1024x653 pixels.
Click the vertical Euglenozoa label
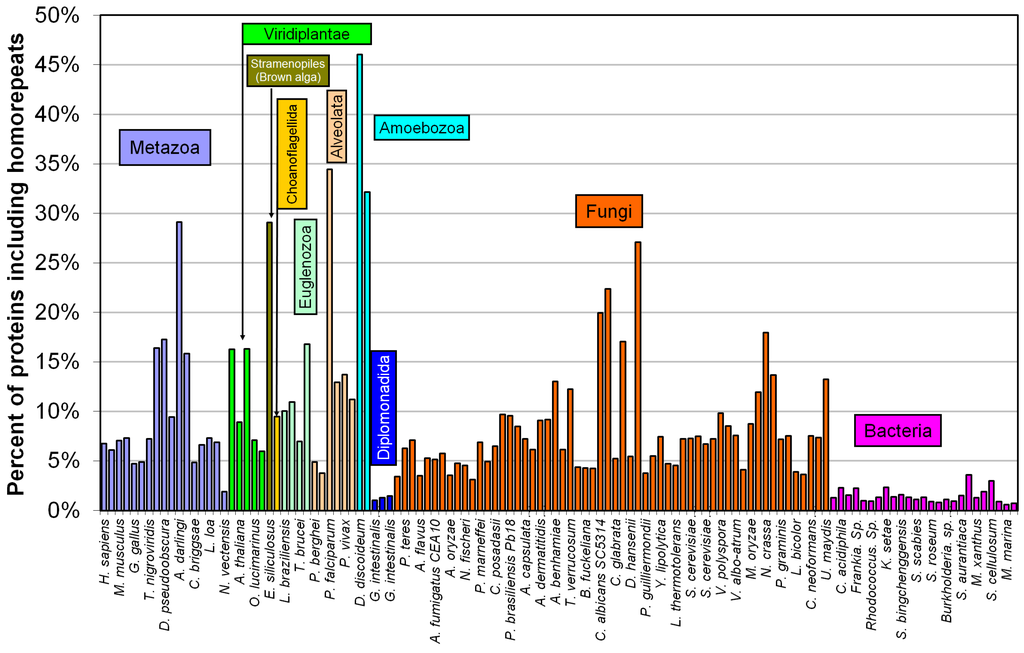(307, 268)
